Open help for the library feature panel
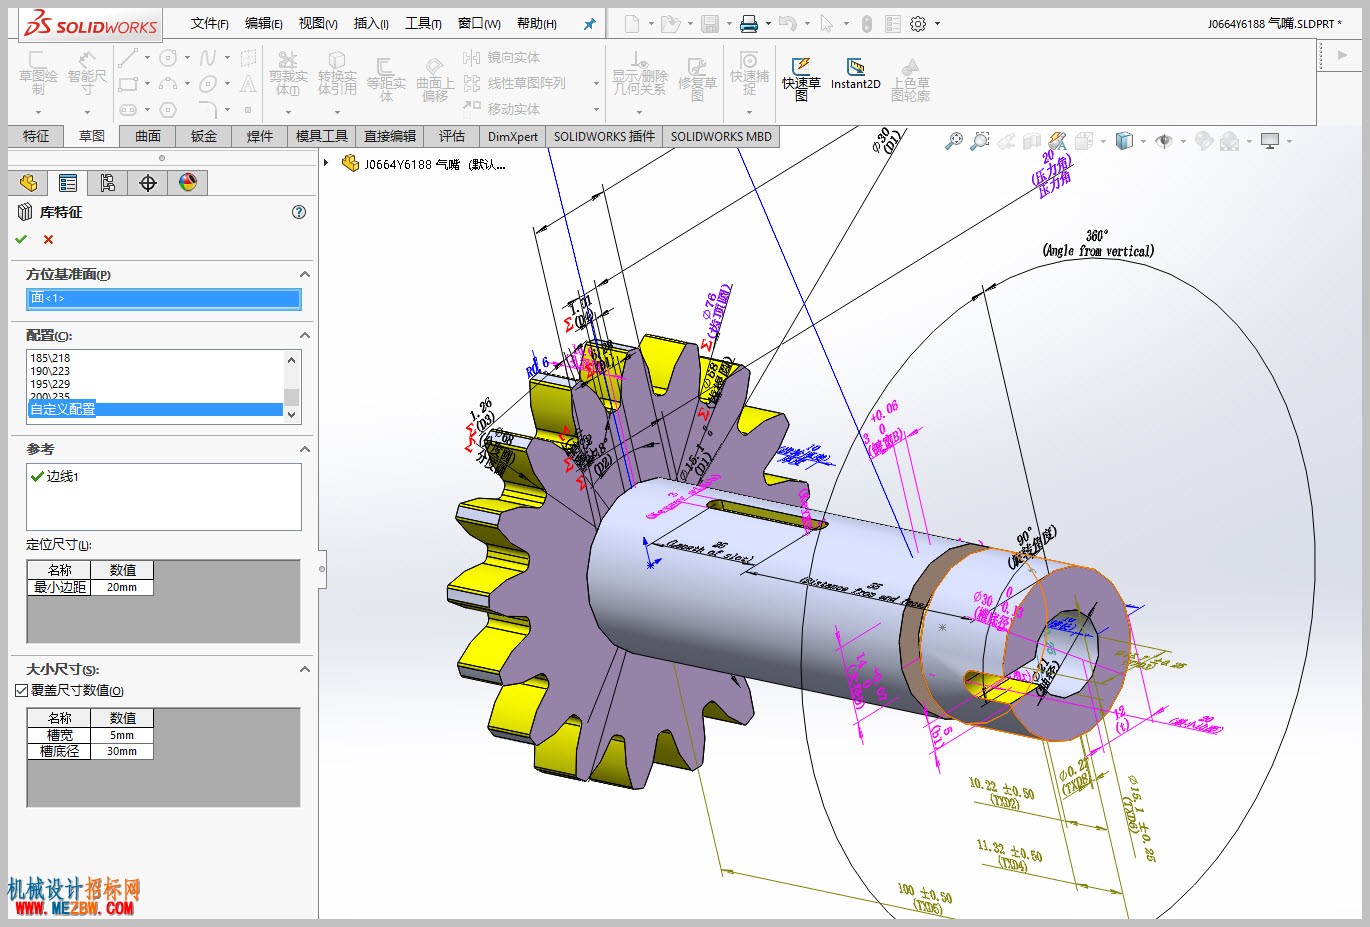This screenshot has width=1370, height=927. [298, 212]
